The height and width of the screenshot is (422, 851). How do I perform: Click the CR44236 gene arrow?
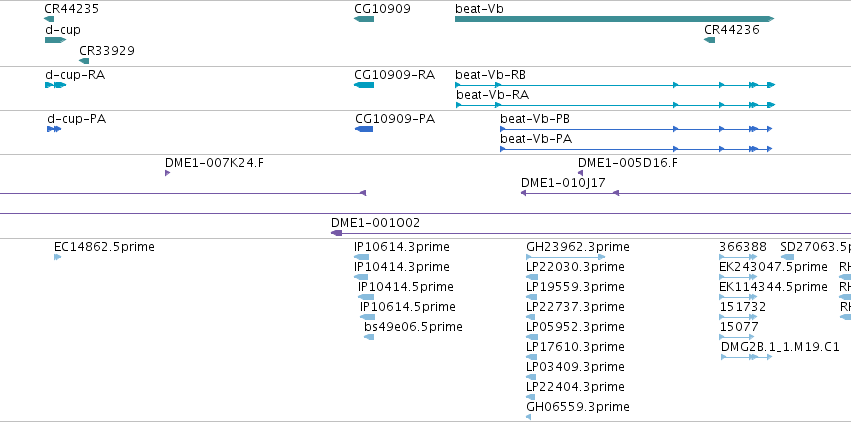click(709, 40)
